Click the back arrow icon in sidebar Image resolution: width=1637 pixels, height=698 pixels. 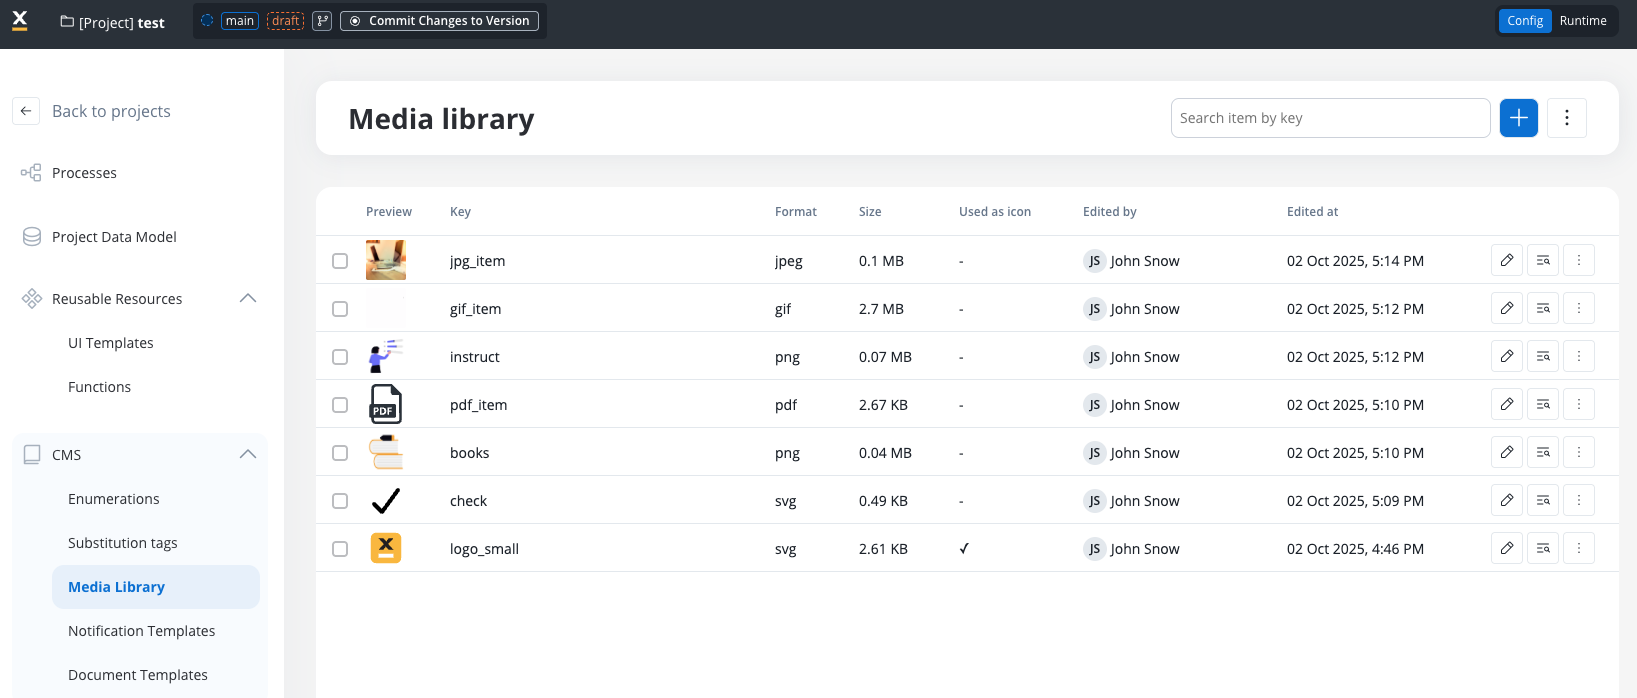pos(26,111)
